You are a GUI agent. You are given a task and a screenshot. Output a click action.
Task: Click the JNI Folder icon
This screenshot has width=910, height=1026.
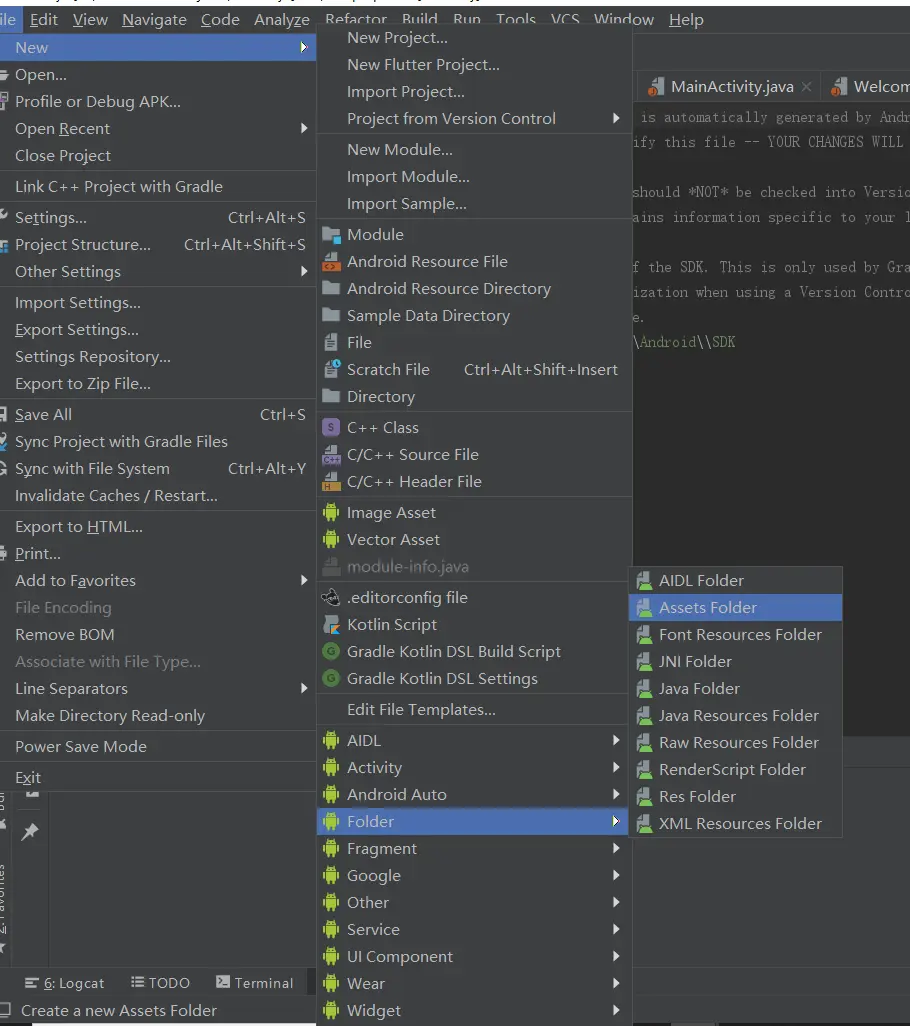click(x=644, y=662)
